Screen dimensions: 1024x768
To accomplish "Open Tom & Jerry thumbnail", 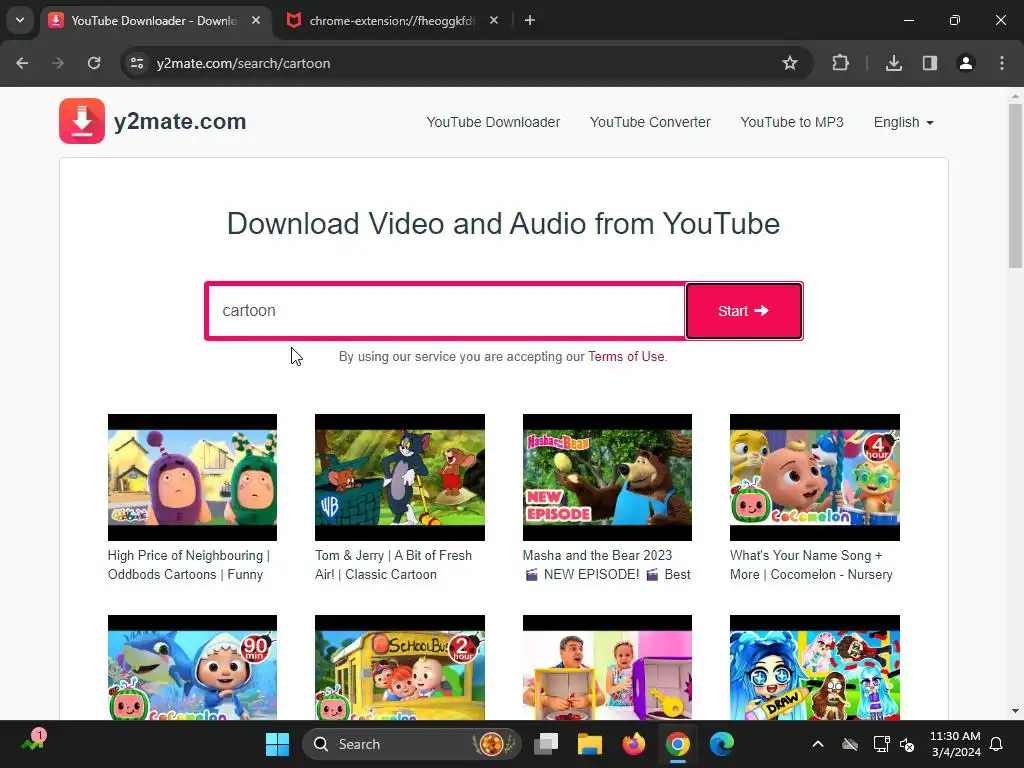I will (400, 477).
